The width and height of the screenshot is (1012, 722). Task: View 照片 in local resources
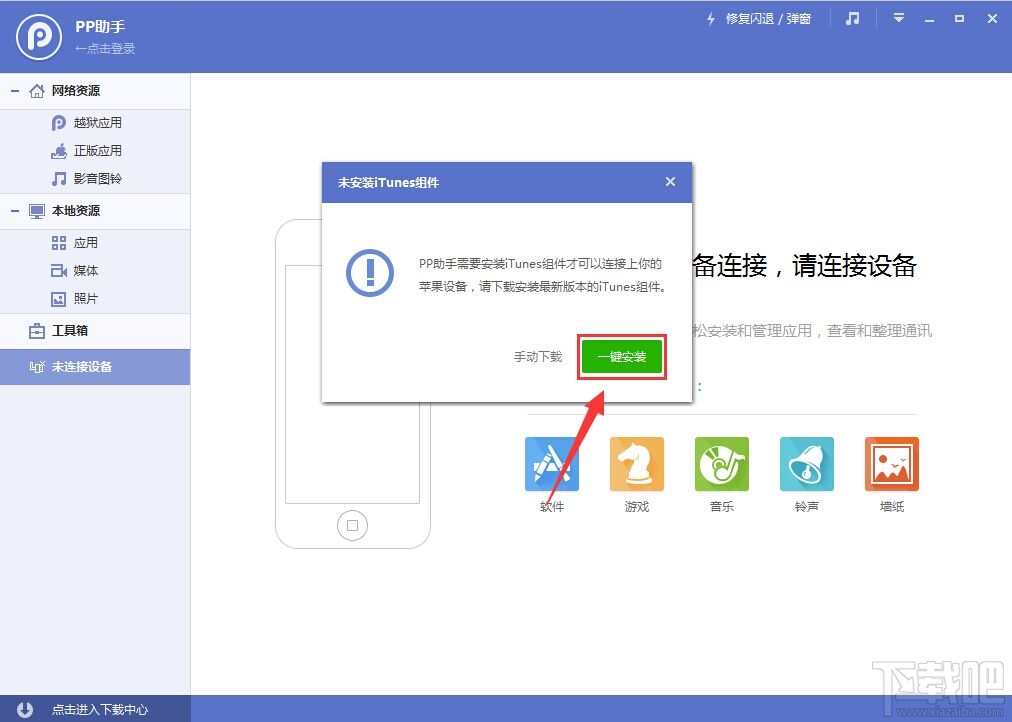coord(85,298)
